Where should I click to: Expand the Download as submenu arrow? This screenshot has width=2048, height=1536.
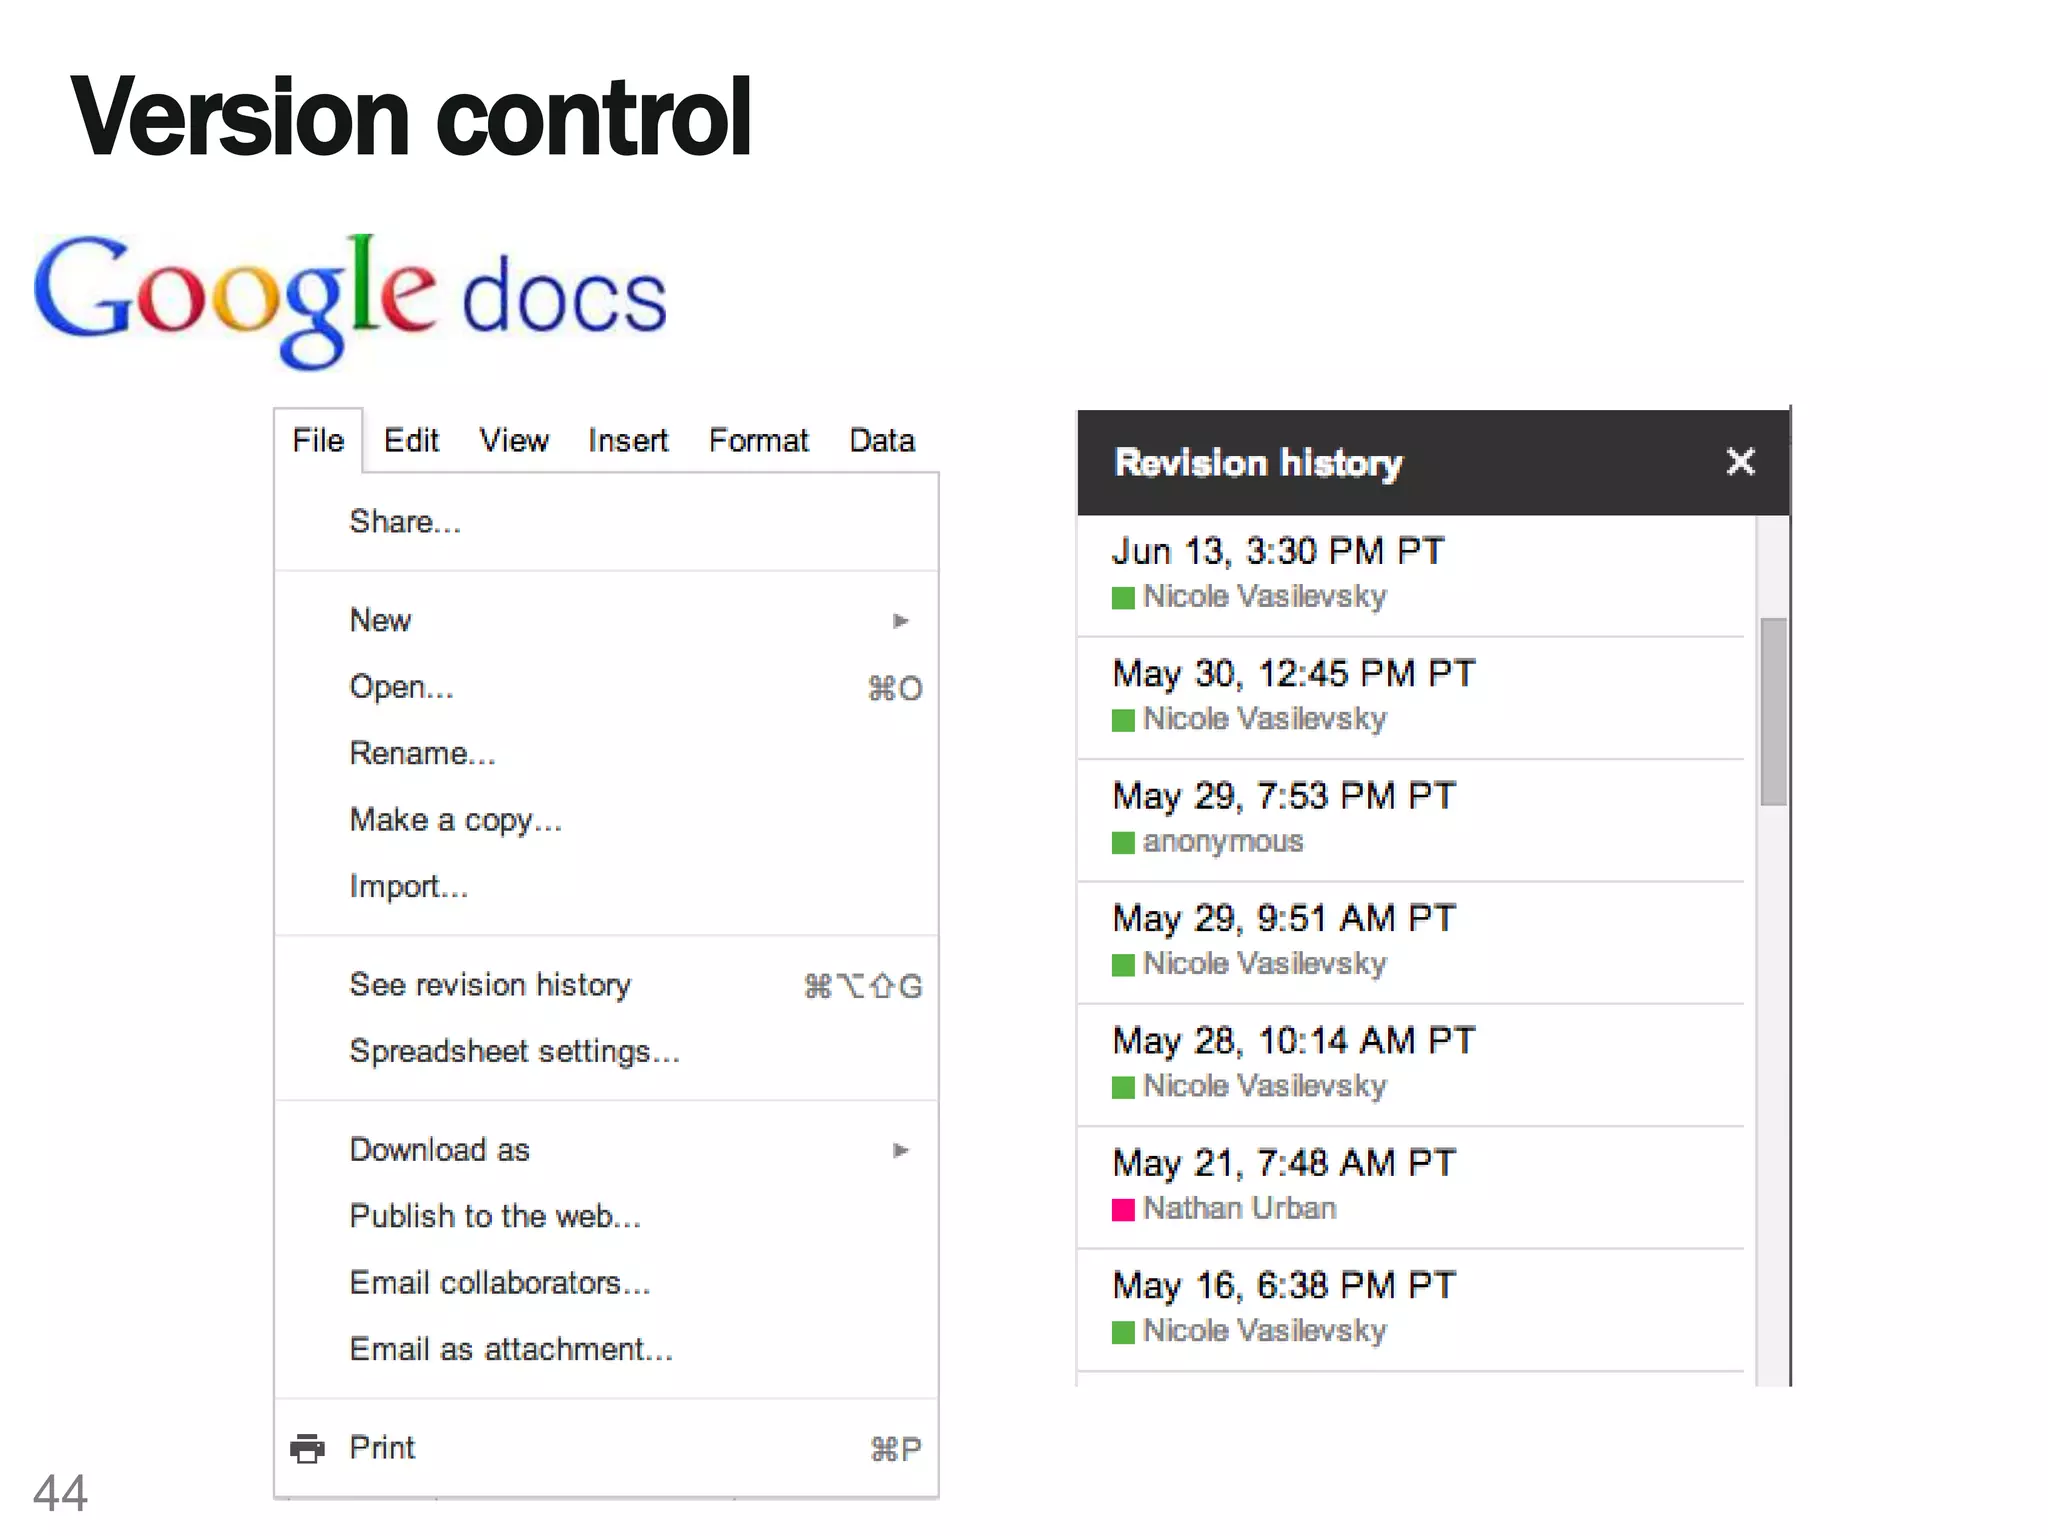pos(900,1150)
